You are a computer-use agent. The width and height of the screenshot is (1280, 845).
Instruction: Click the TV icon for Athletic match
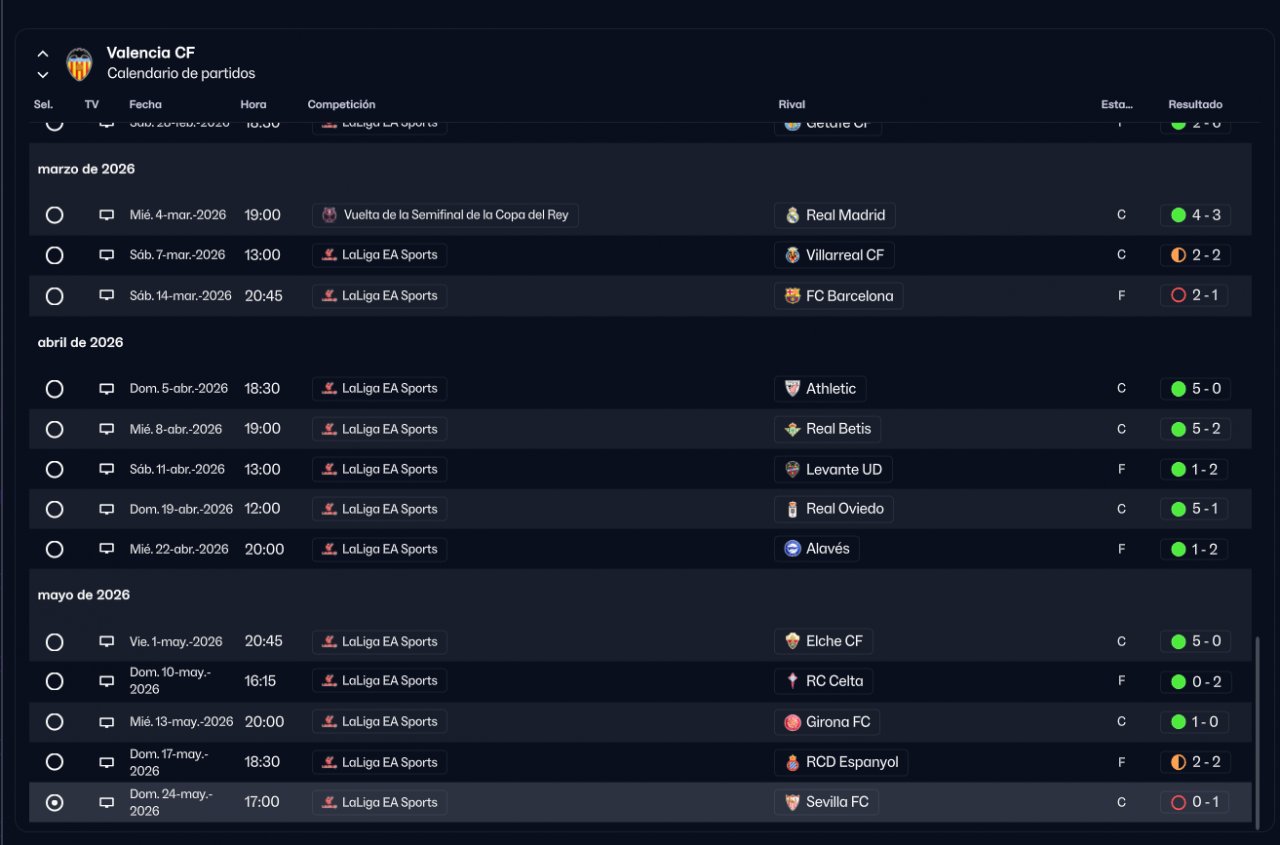click(106, 389)
